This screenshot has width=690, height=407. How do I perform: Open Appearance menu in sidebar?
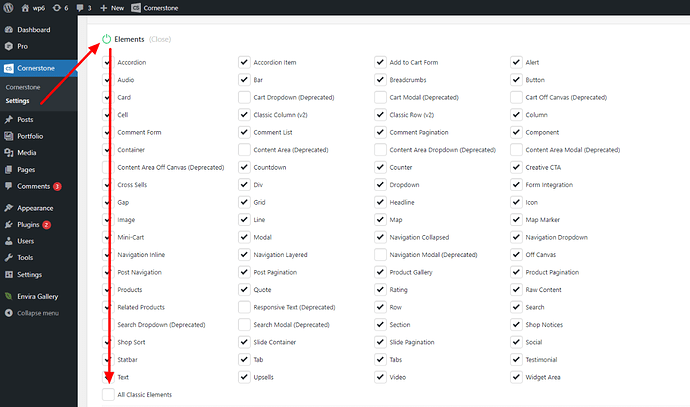(x=33, y=209)
